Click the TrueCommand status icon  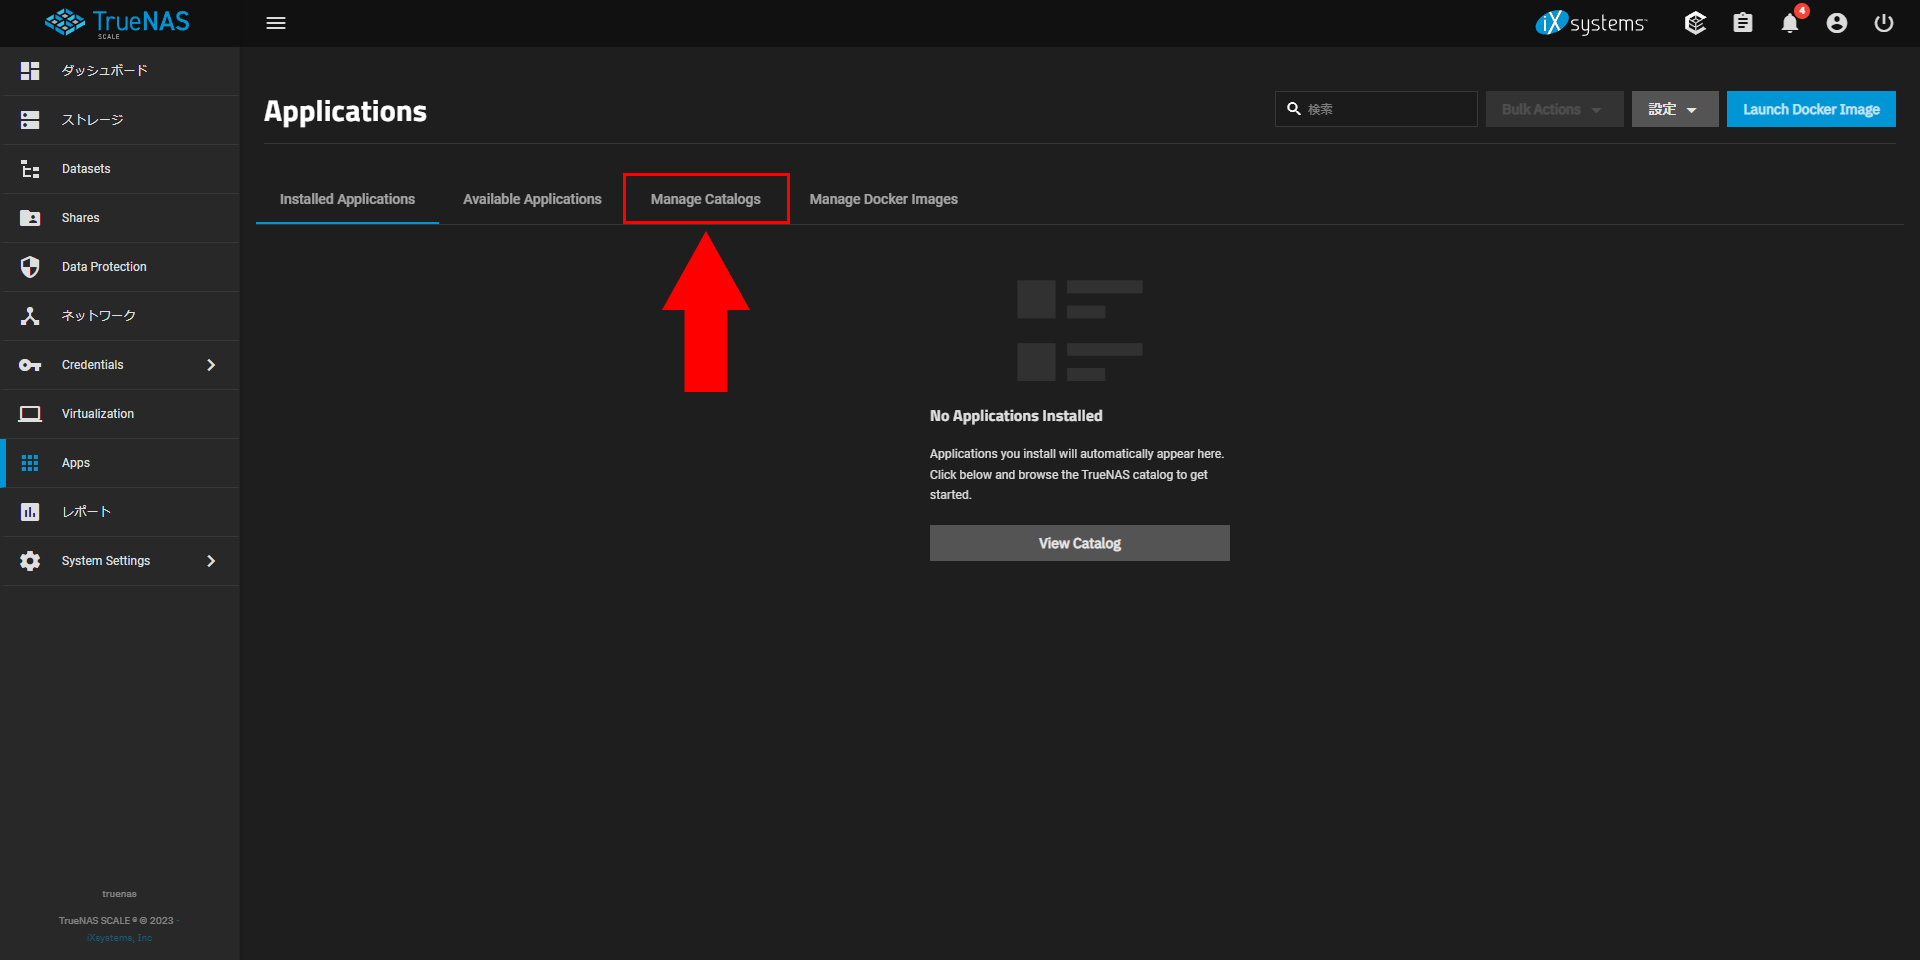coord(1695,23)
